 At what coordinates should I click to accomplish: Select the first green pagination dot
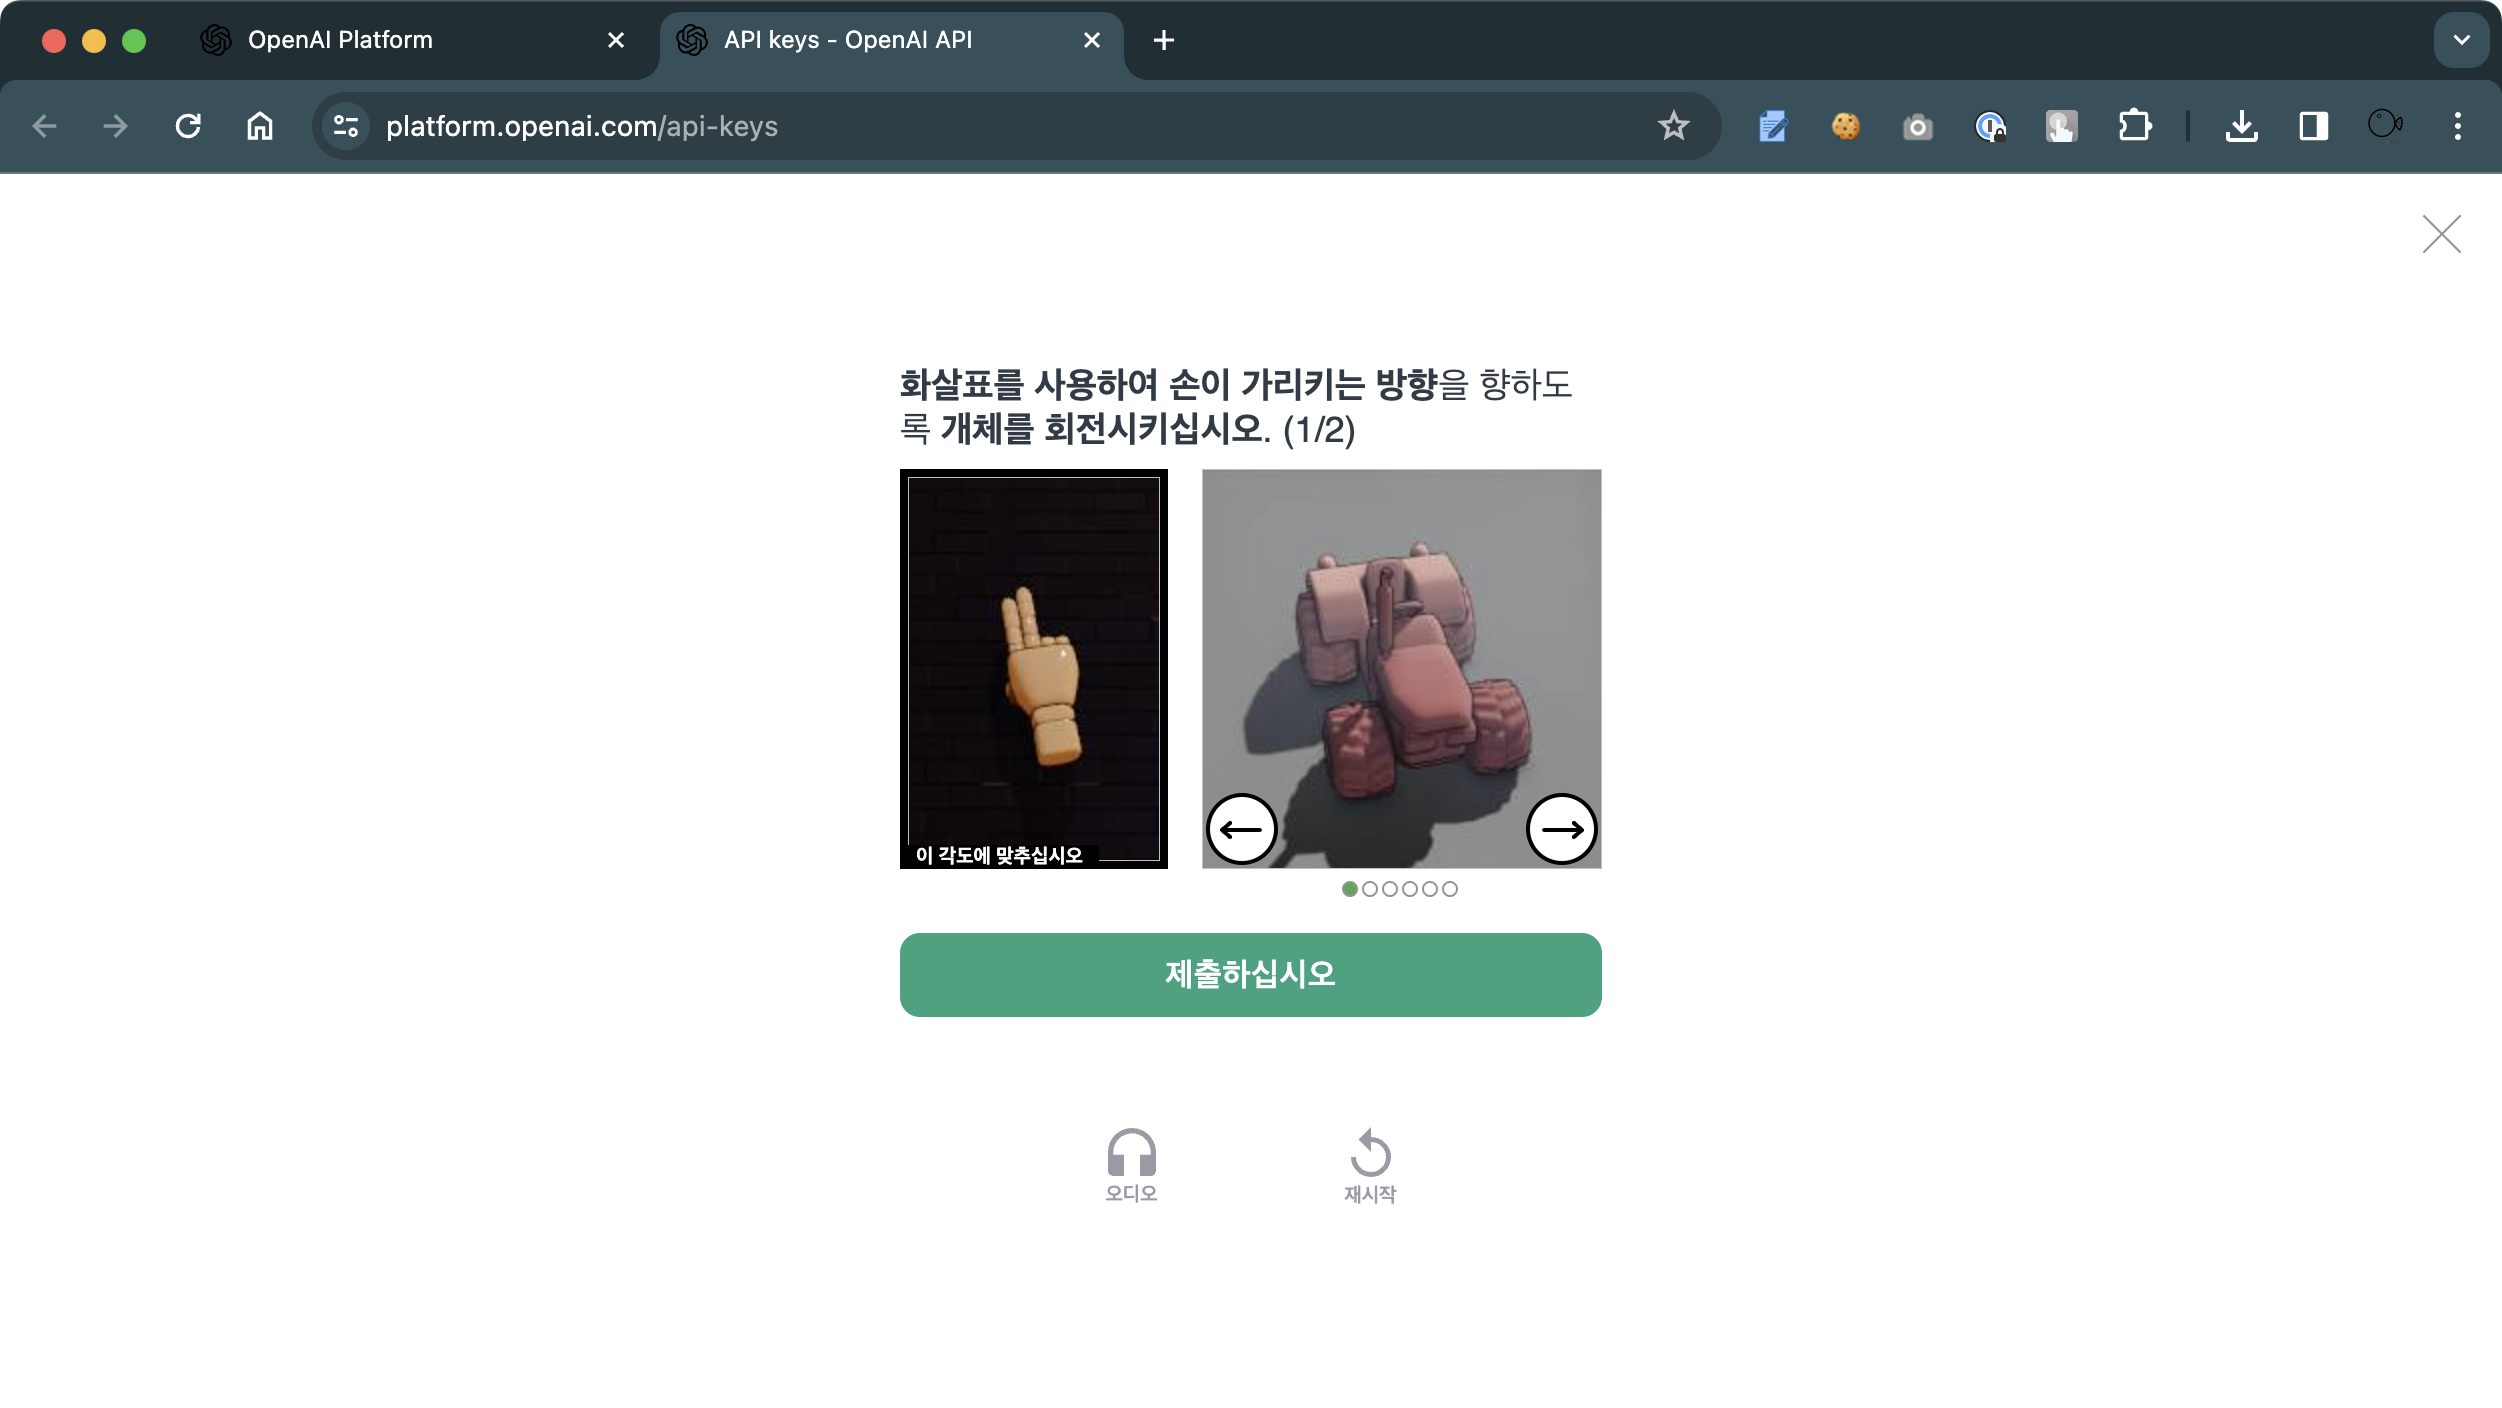pyautogui.click(x=1350, y=889)
